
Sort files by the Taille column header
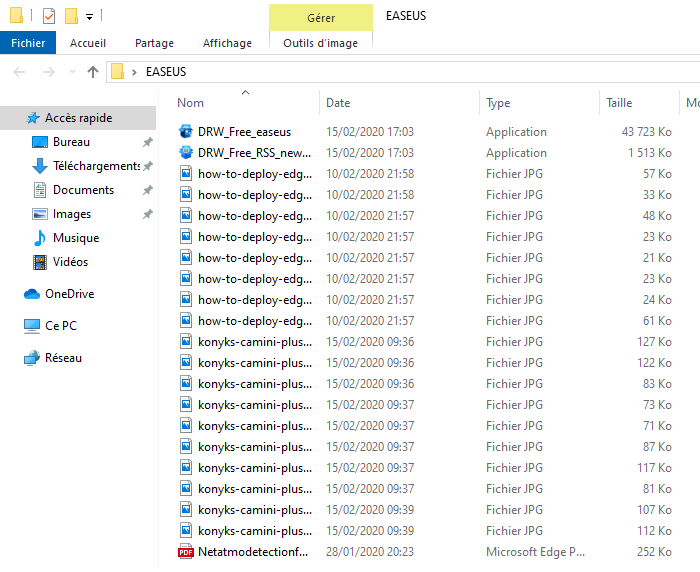619,103
